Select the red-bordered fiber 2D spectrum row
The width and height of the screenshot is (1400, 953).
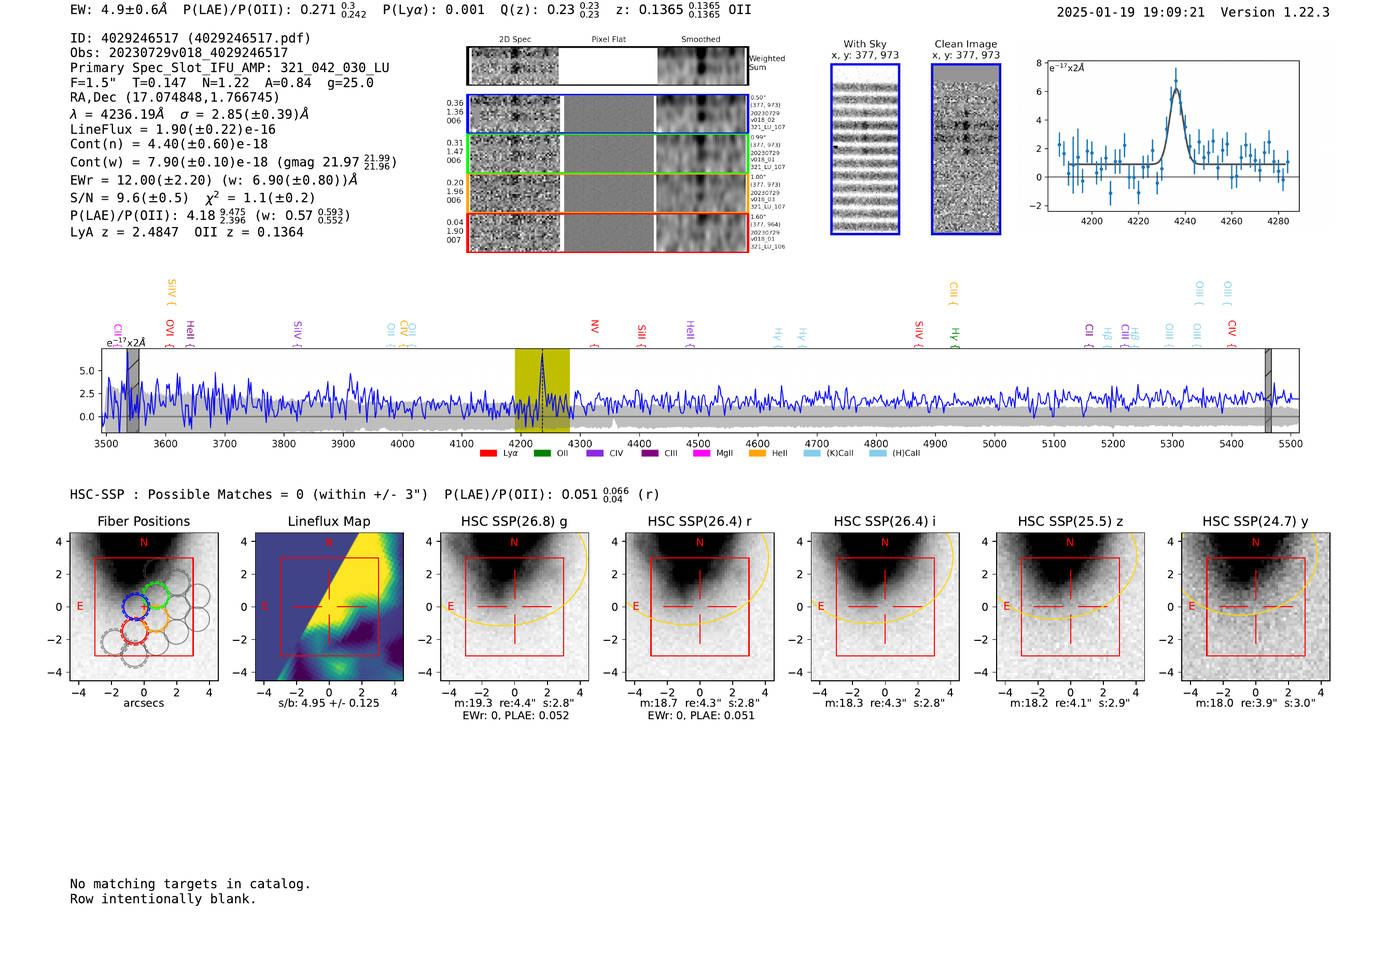608,232
